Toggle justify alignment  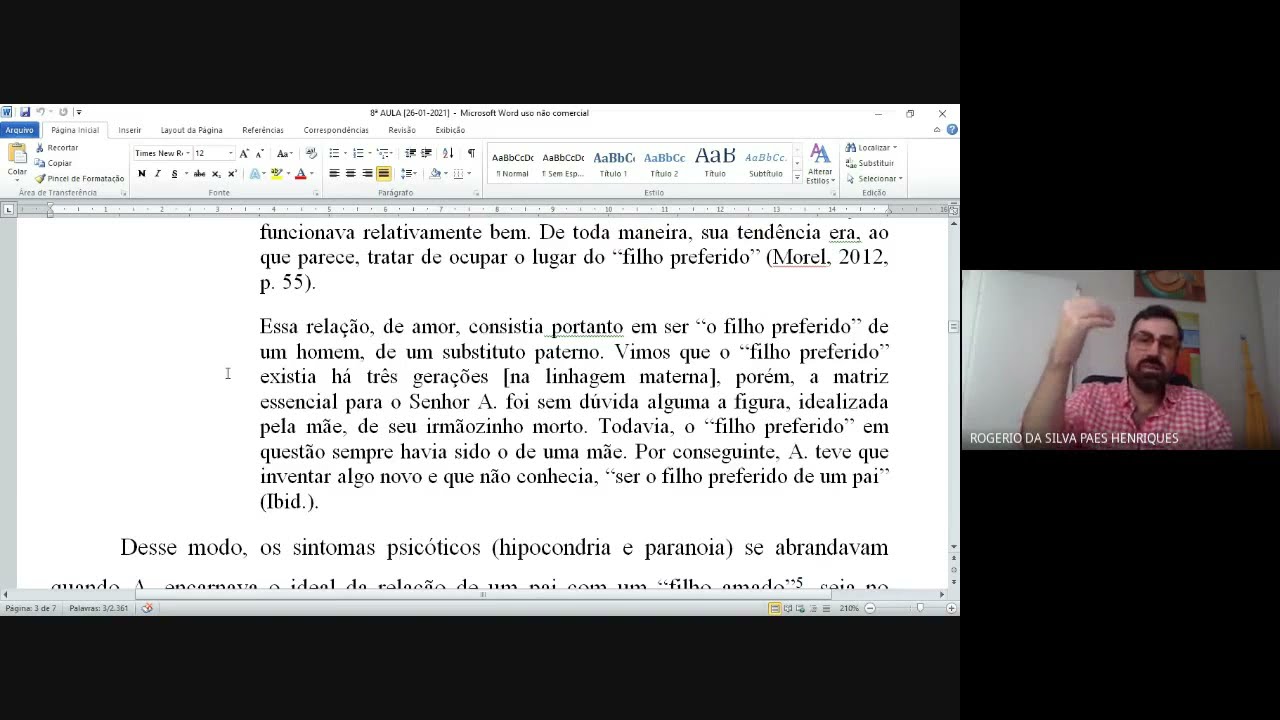pos(383,174)
